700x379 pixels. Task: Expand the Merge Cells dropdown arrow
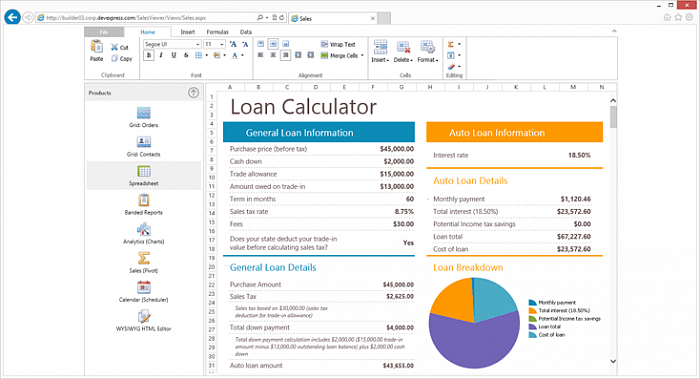pyautogui.click(x=362, y=55)
